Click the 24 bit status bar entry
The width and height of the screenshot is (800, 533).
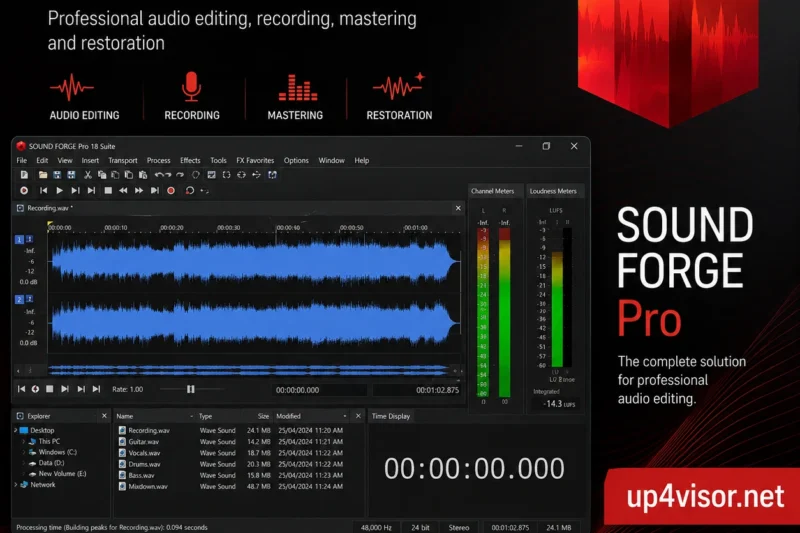pyautogui.click(x=420, y=527)
